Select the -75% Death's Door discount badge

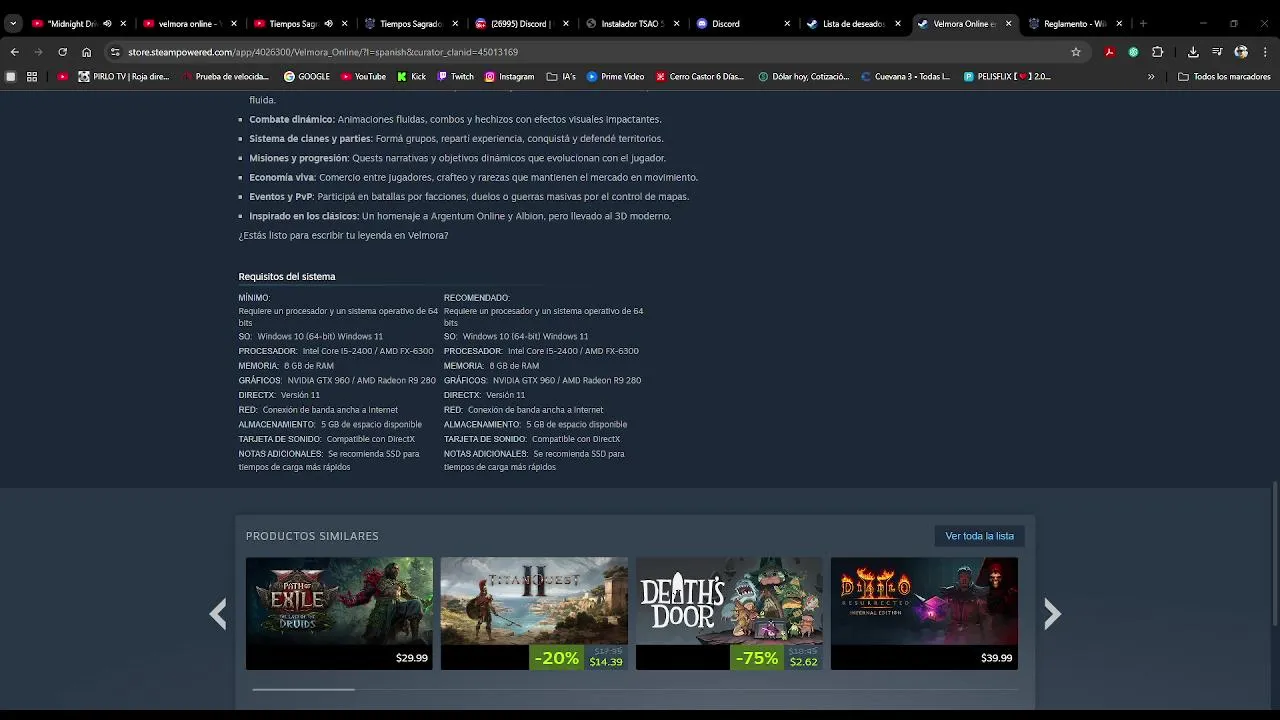[756, 658]
